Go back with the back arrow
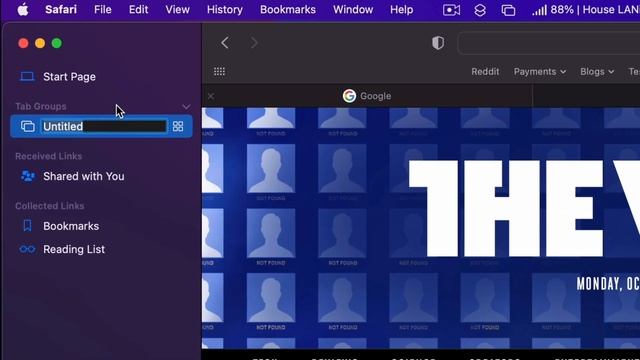 [x=225, y=42]
